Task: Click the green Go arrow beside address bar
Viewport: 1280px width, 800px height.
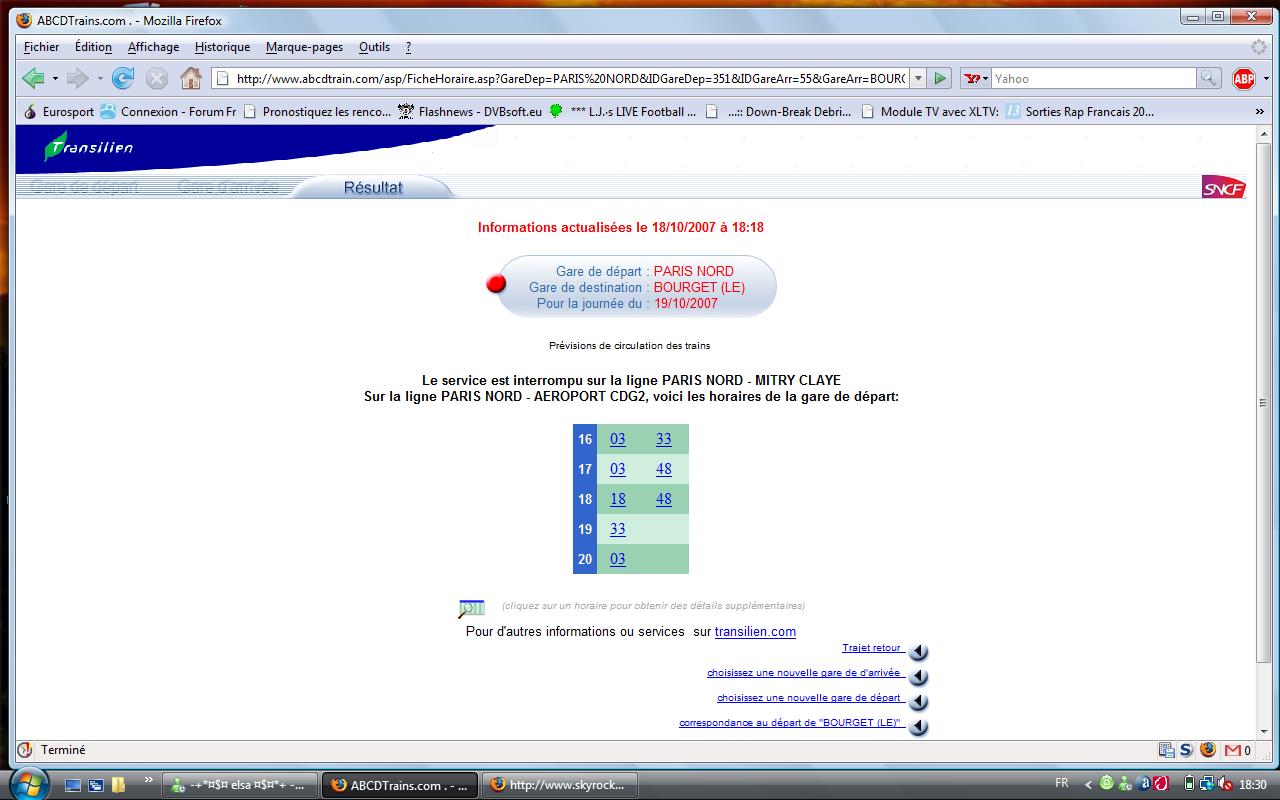Action: (x=940, y=78)
